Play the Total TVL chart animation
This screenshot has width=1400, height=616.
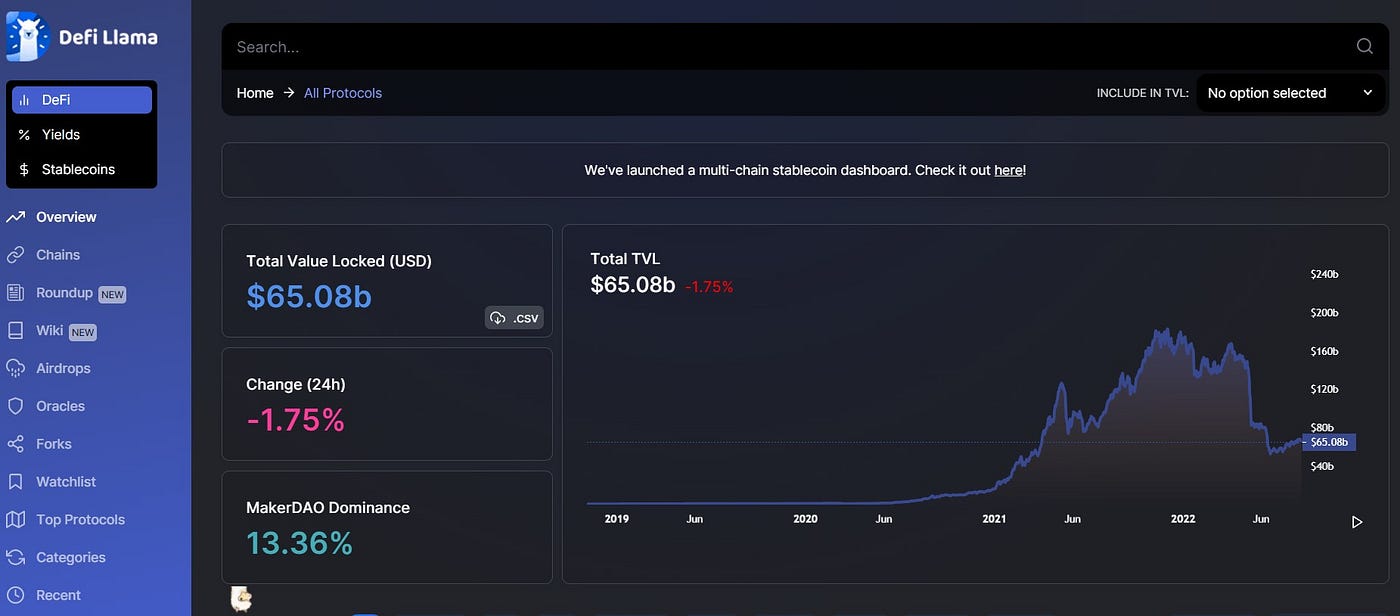coord(1357,522)
